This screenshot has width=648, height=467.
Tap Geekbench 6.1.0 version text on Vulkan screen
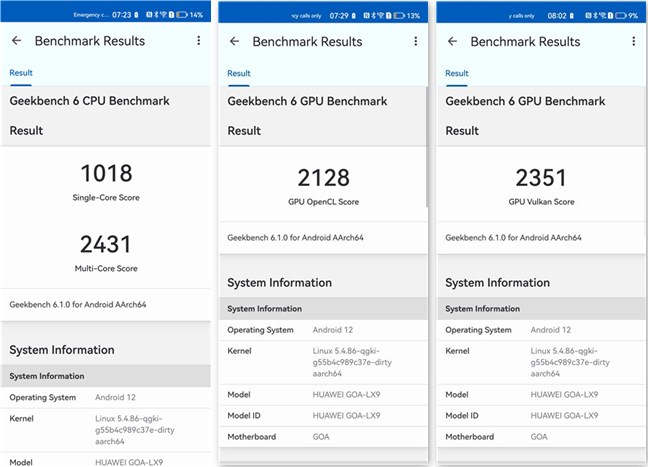[513, 238]
